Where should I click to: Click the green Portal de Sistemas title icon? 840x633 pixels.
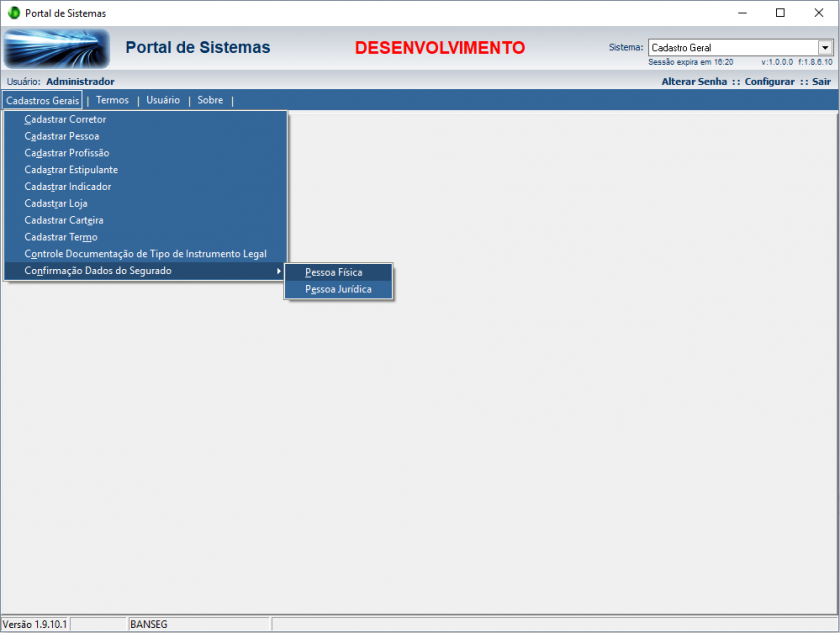tap(13, 13)
